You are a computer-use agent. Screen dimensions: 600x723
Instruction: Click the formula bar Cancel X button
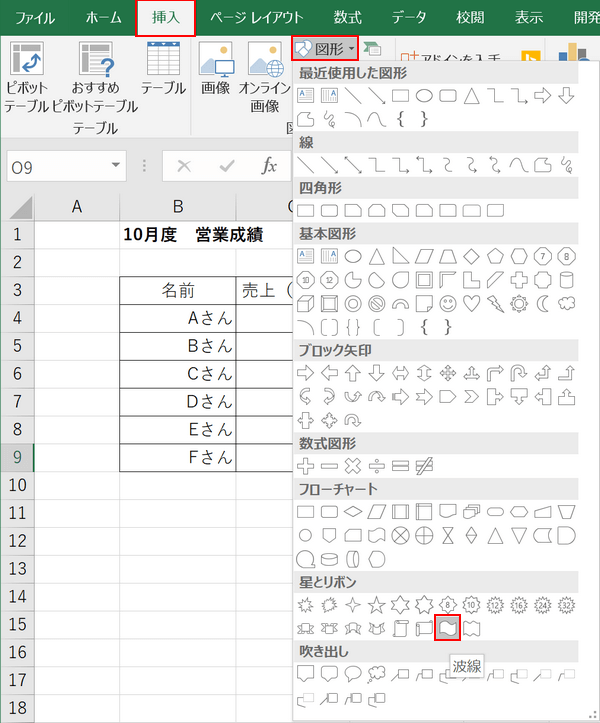click(x=184, y=166)
